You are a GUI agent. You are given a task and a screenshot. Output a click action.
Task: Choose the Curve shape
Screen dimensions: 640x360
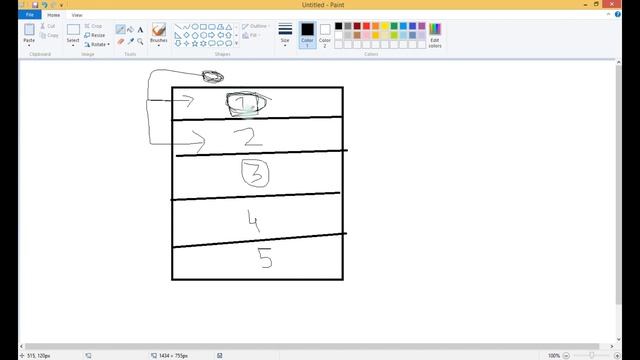click(x=187, y=27)
